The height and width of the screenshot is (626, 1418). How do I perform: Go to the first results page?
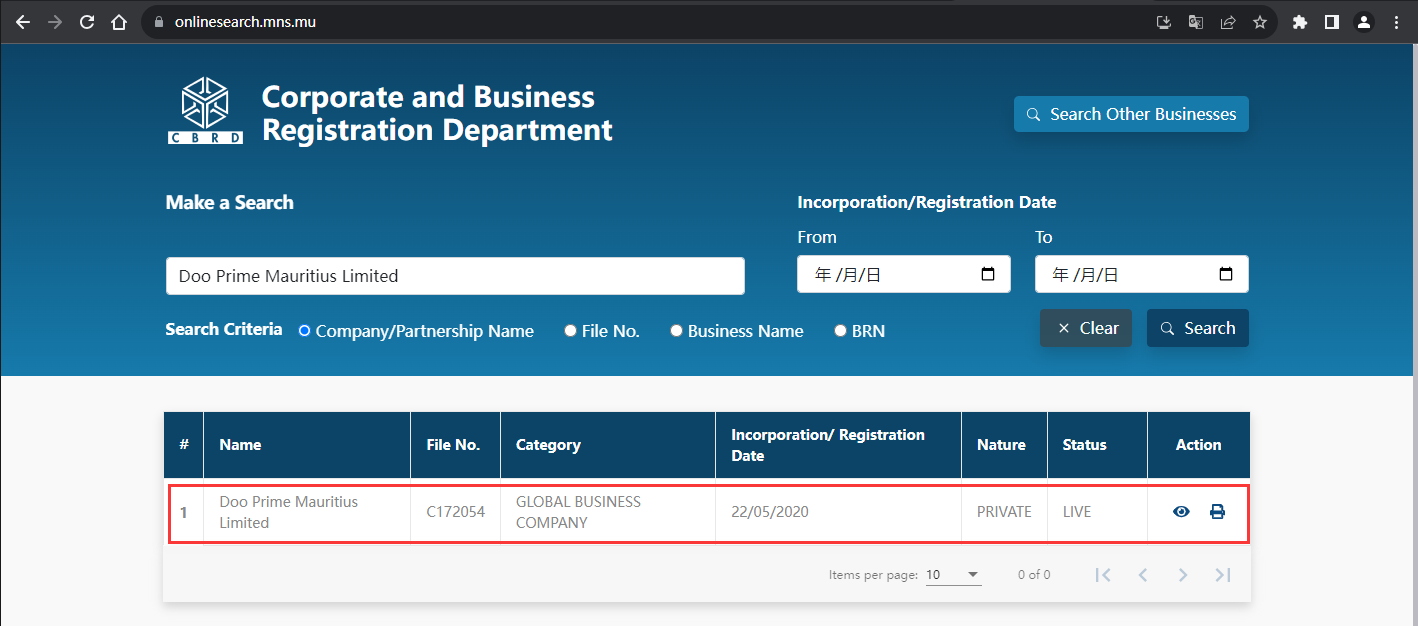[x=1103, y=575]
